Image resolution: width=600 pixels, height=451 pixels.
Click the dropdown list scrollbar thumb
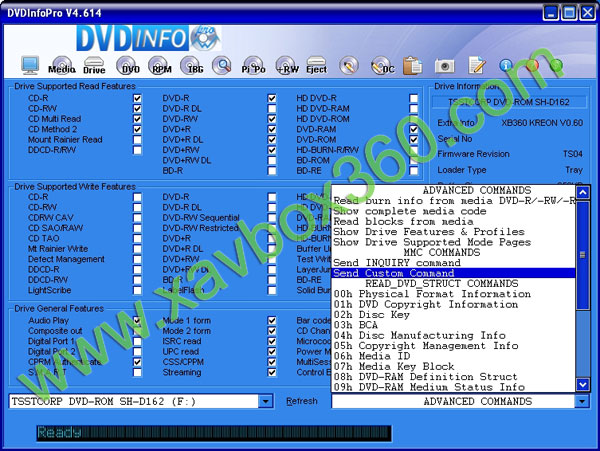coord(582,255)
